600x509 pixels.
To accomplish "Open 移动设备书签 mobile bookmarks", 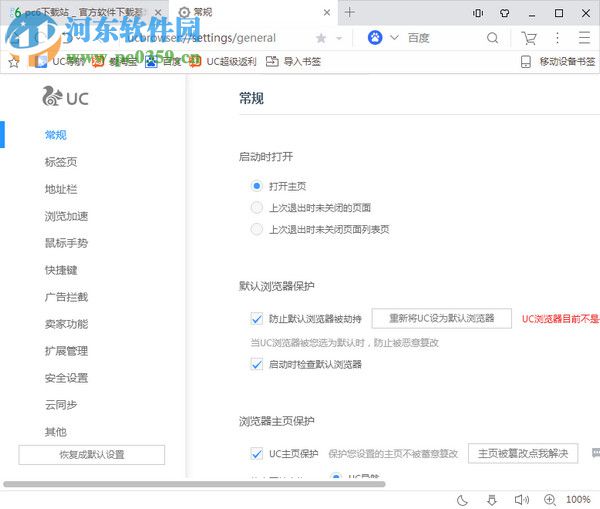I will tap(558, 62).
